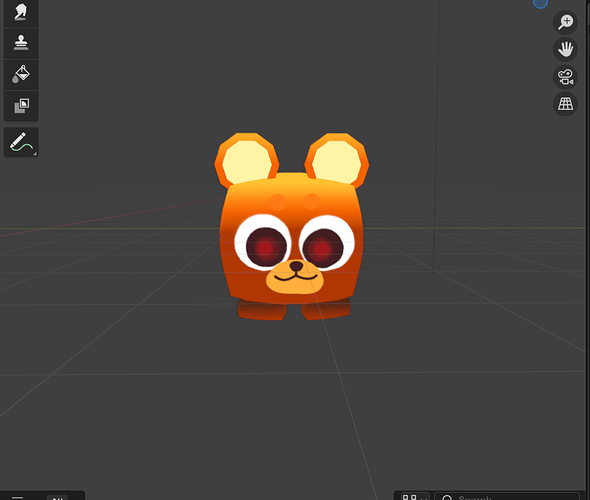Click the partially visible button beside the hamburger menu
This screenshot has height=500, width=590.
[x=57, y=497]
